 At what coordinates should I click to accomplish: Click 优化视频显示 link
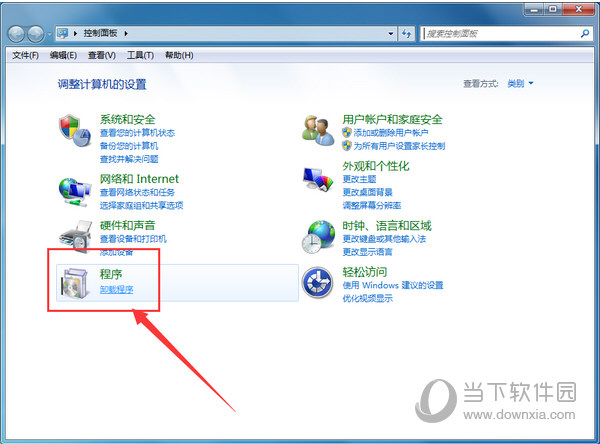click(368, 298)
